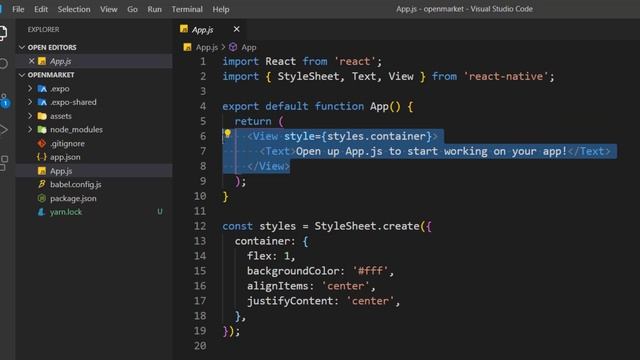Click App.js in the breadcrumb path
Image resolution: width=640 pixels, height=360 pixels.
207,47
